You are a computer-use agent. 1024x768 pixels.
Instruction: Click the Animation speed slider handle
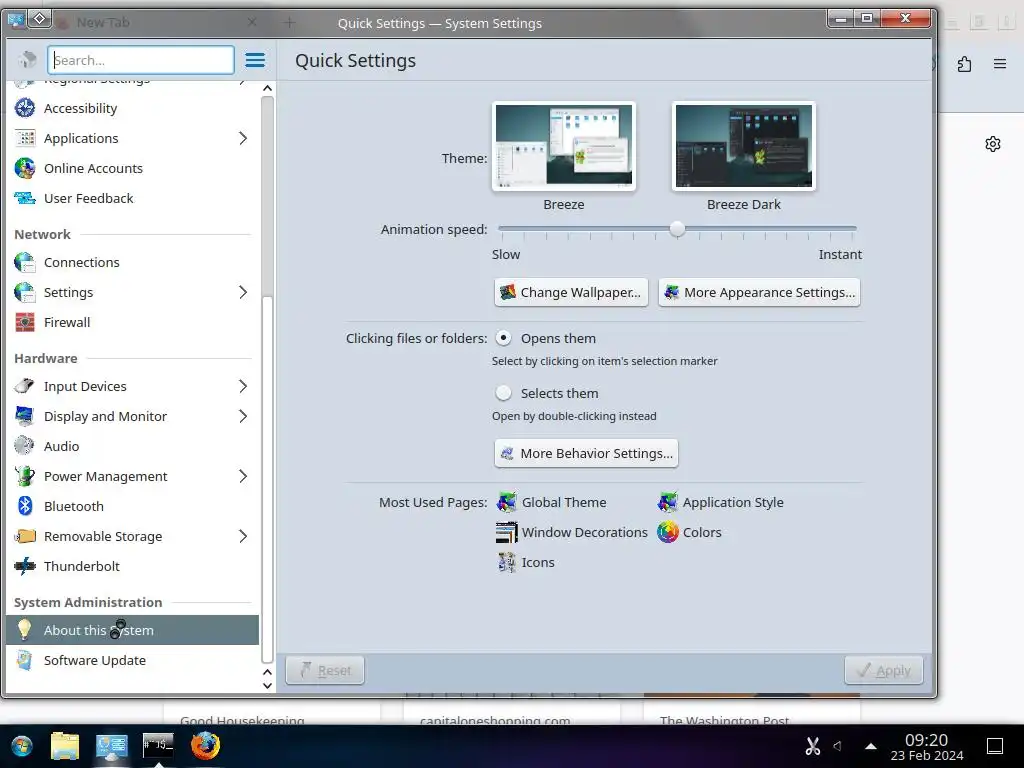677,229
